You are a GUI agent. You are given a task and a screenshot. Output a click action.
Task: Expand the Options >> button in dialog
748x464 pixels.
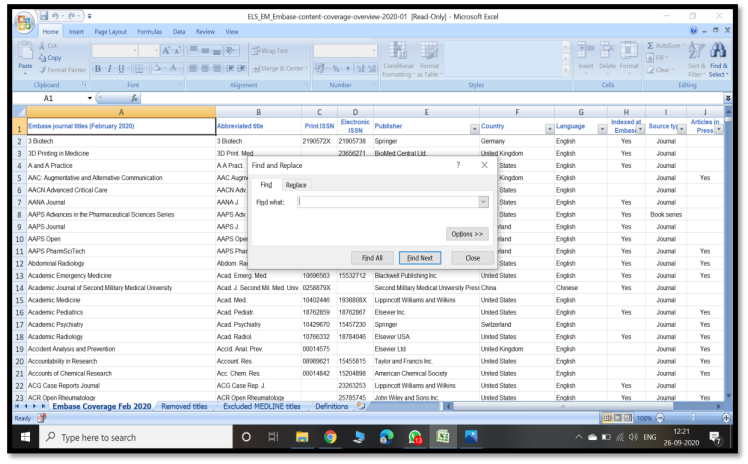point(467,233)
